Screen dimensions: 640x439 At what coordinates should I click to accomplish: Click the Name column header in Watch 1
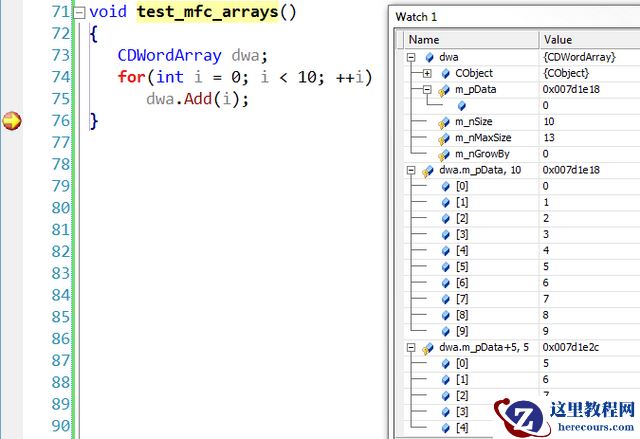tap(471, 40)
